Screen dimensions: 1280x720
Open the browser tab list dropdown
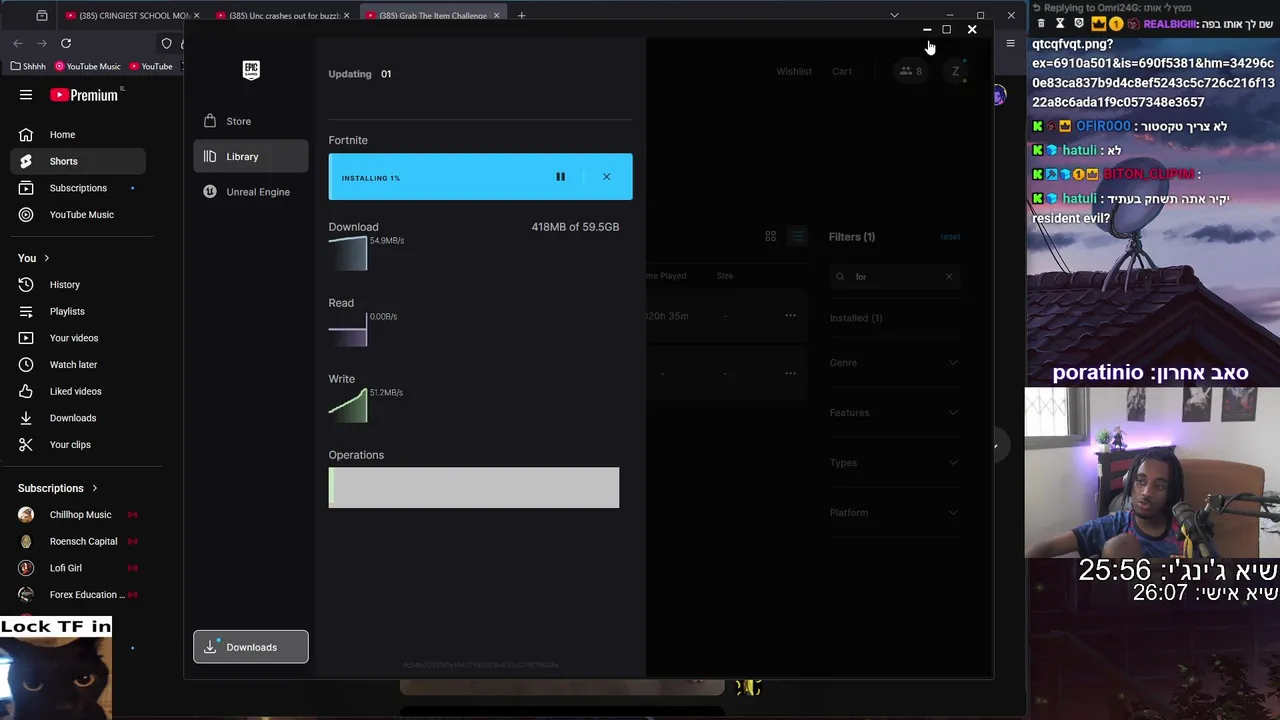(x=894, y=16)
